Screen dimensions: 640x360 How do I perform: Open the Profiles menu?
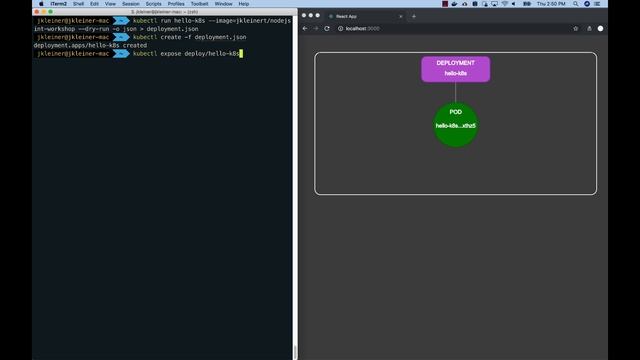(176, 4)
